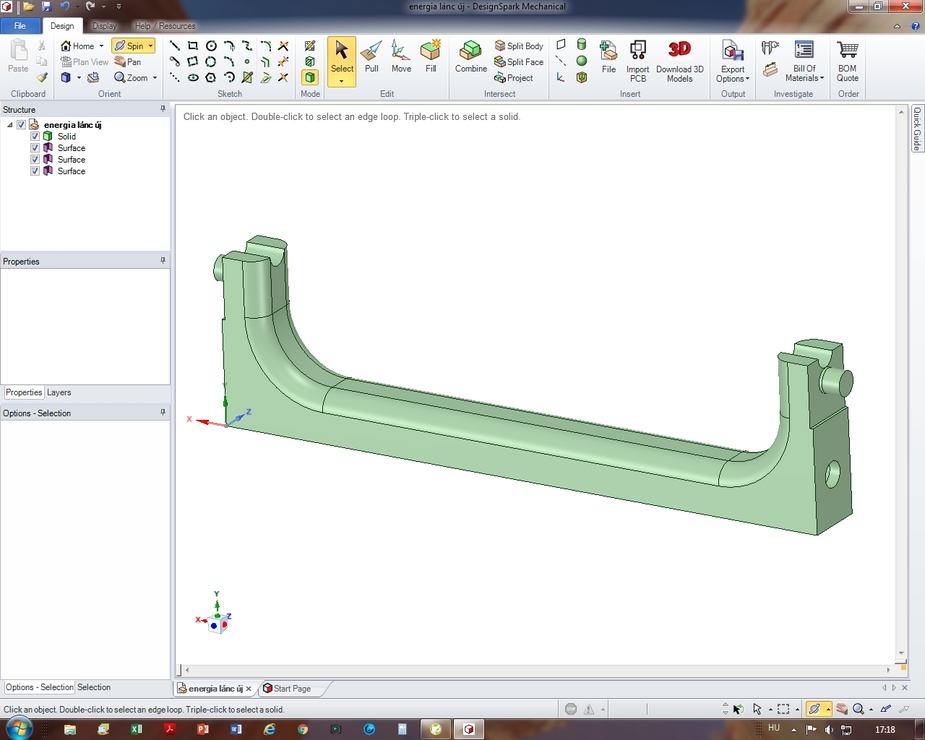Collapse the energia lánc új tree node

(9, 125)
